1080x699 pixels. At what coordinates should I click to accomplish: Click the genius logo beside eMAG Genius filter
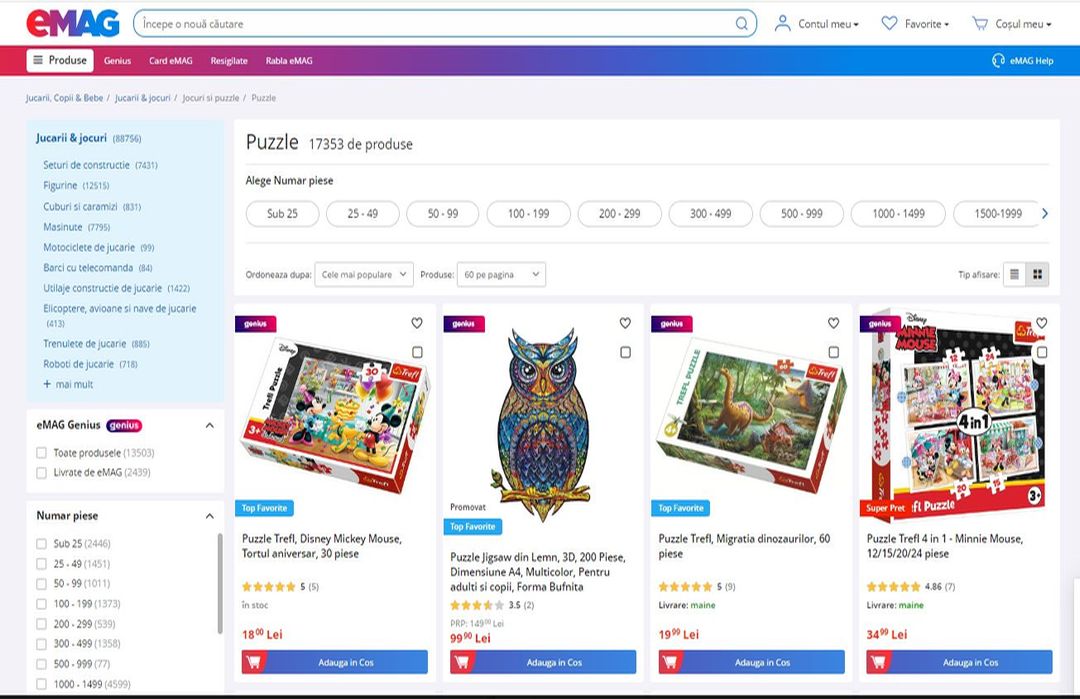[x=124, y=426]
